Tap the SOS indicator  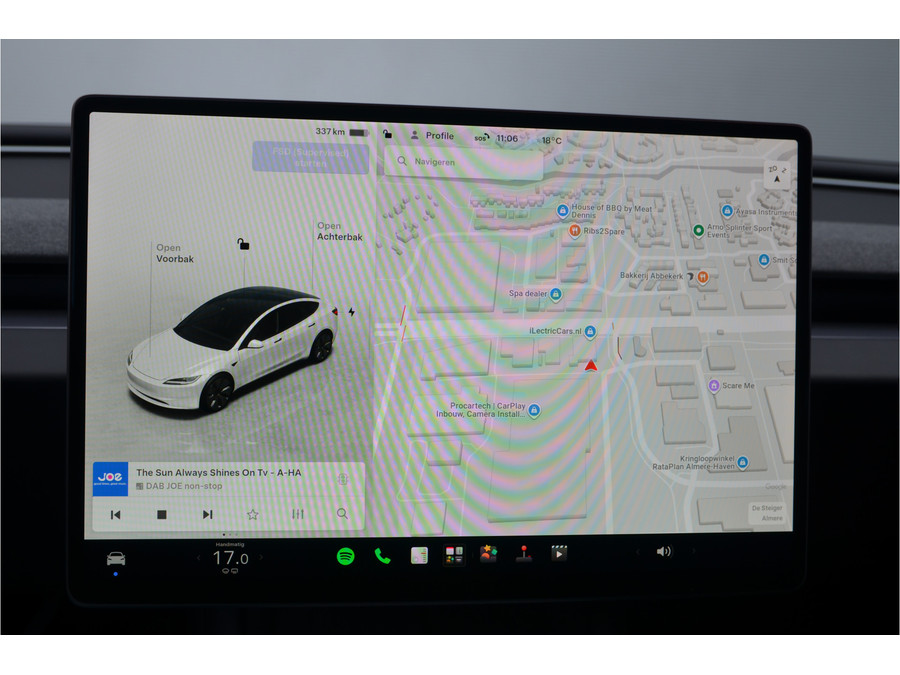(x=481, y=138)
